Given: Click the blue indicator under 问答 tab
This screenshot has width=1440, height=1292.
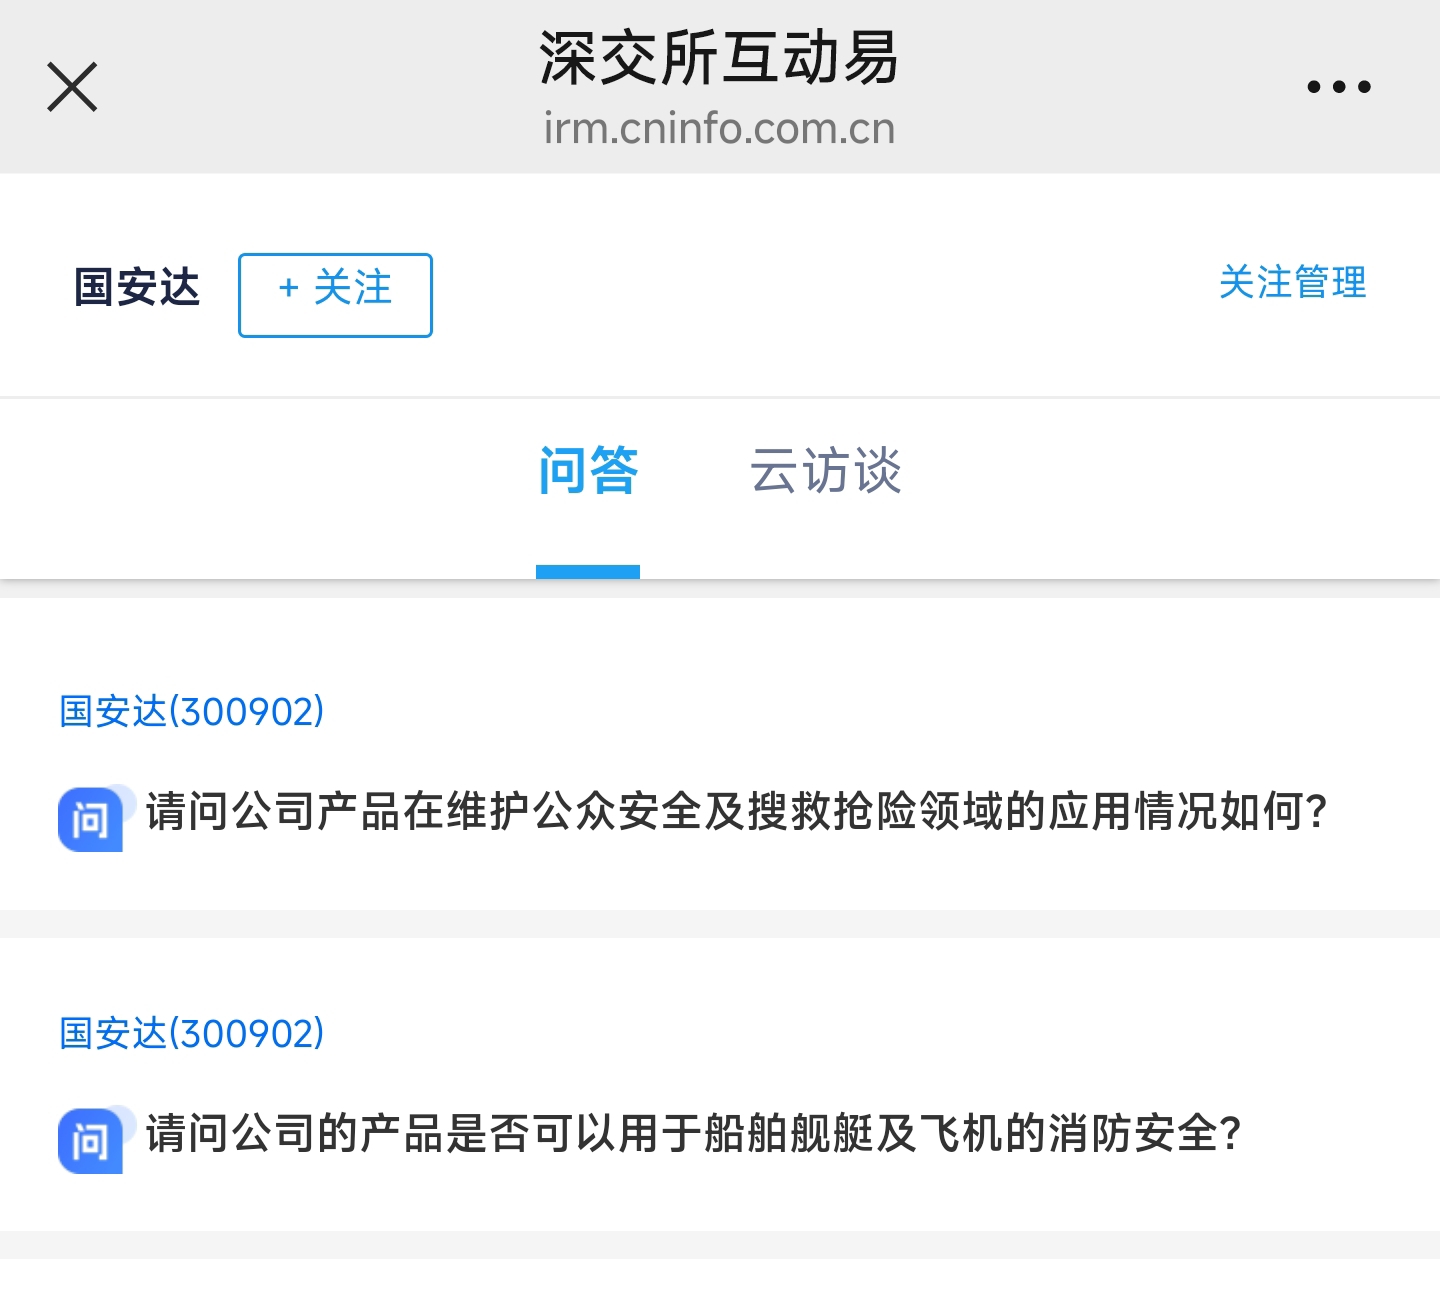Looking at the screenshot, I should pyautogui.click(x=588, y=572).
